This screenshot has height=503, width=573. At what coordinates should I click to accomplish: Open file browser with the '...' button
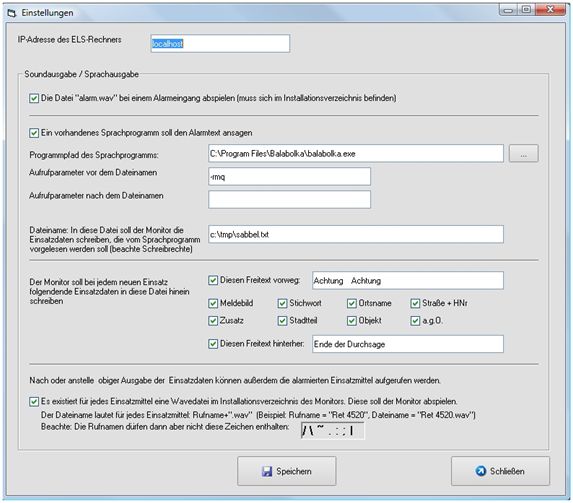524,154
